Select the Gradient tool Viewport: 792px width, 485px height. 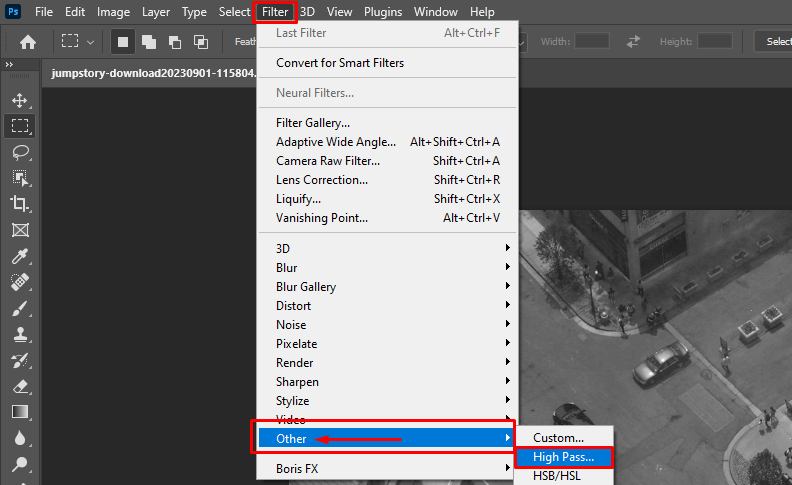coord(20,412)
